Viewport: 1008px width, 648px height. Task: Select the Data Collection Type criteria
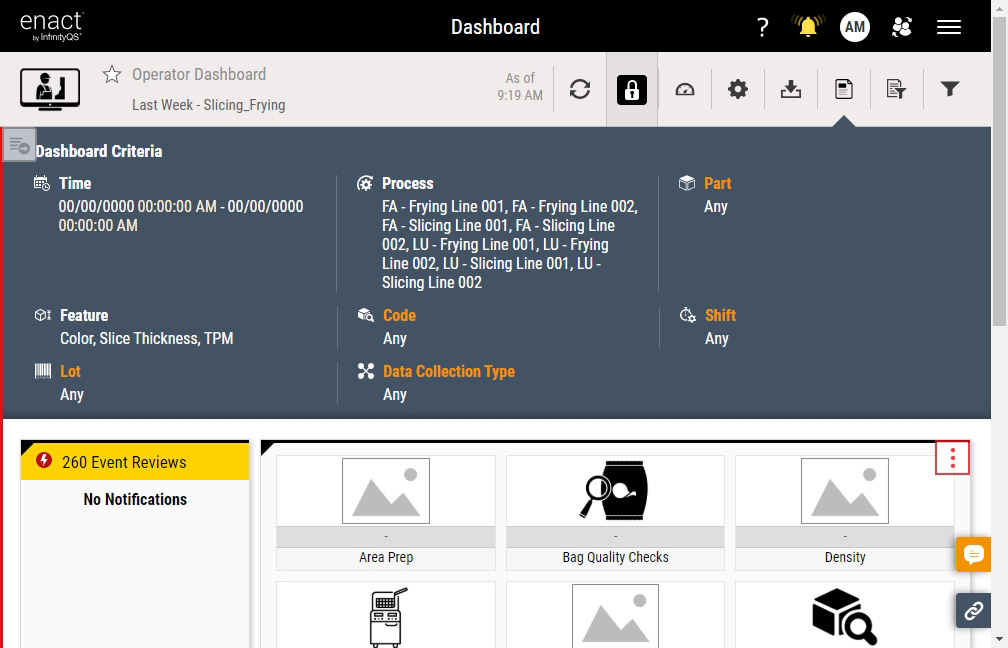coord(448,371)
